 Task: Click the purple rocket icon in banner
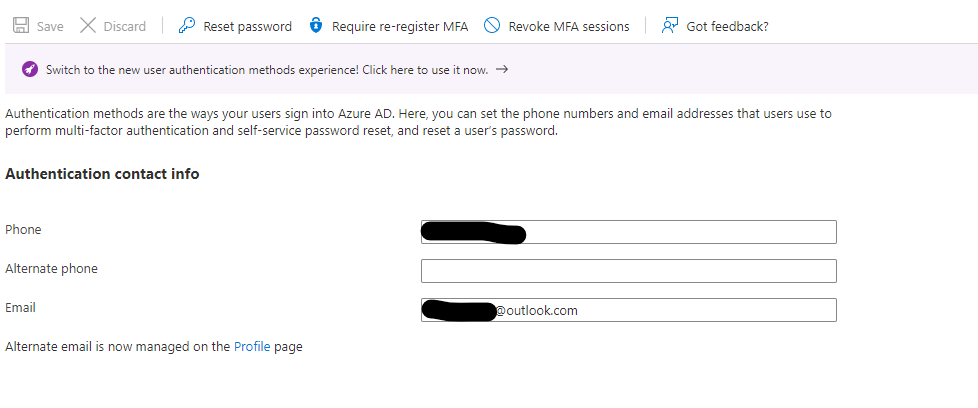(x=30, y=69)
